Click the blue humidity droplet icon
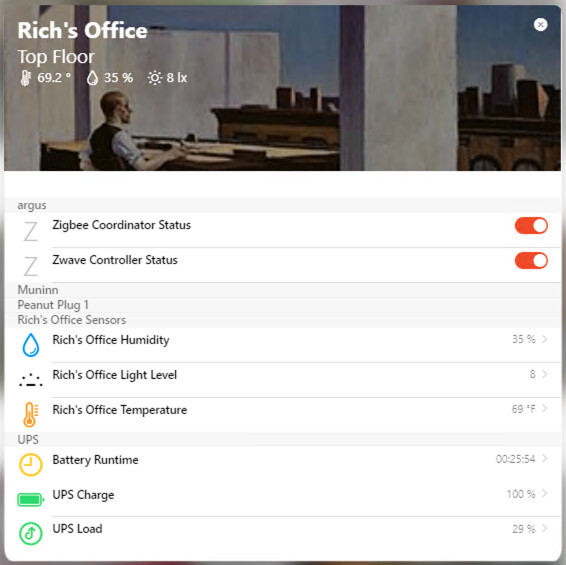566x565 pixels. 31,345
